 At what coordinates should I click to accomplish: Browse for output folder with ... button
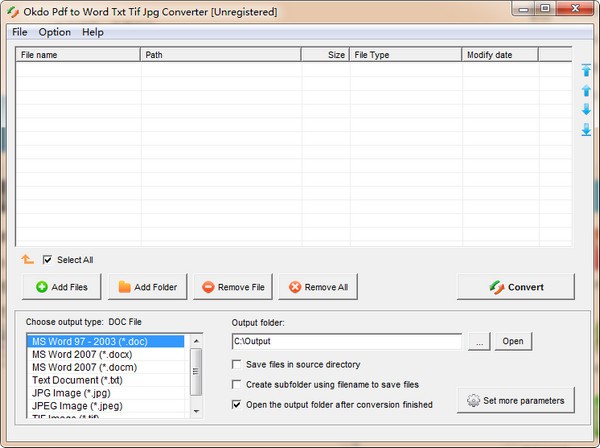479,341
